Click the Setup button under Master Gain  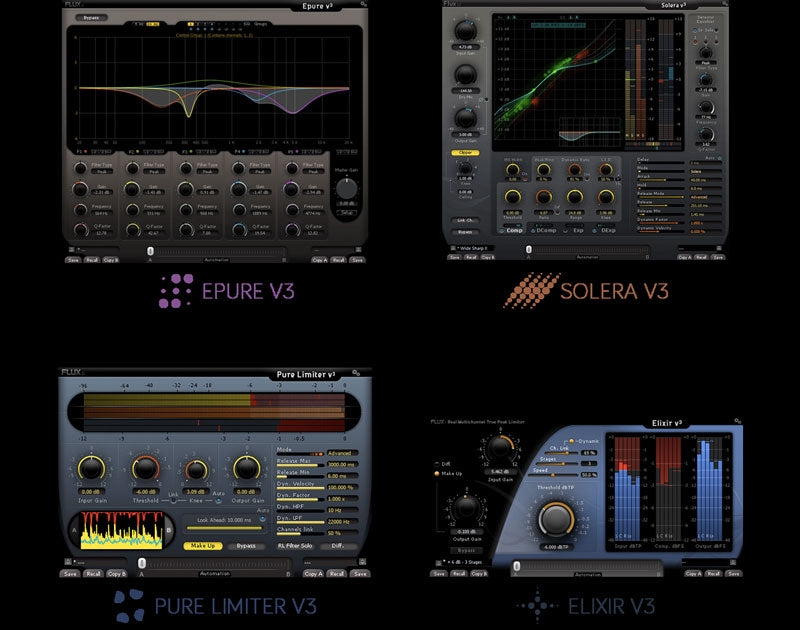click(x=346, y=213)
